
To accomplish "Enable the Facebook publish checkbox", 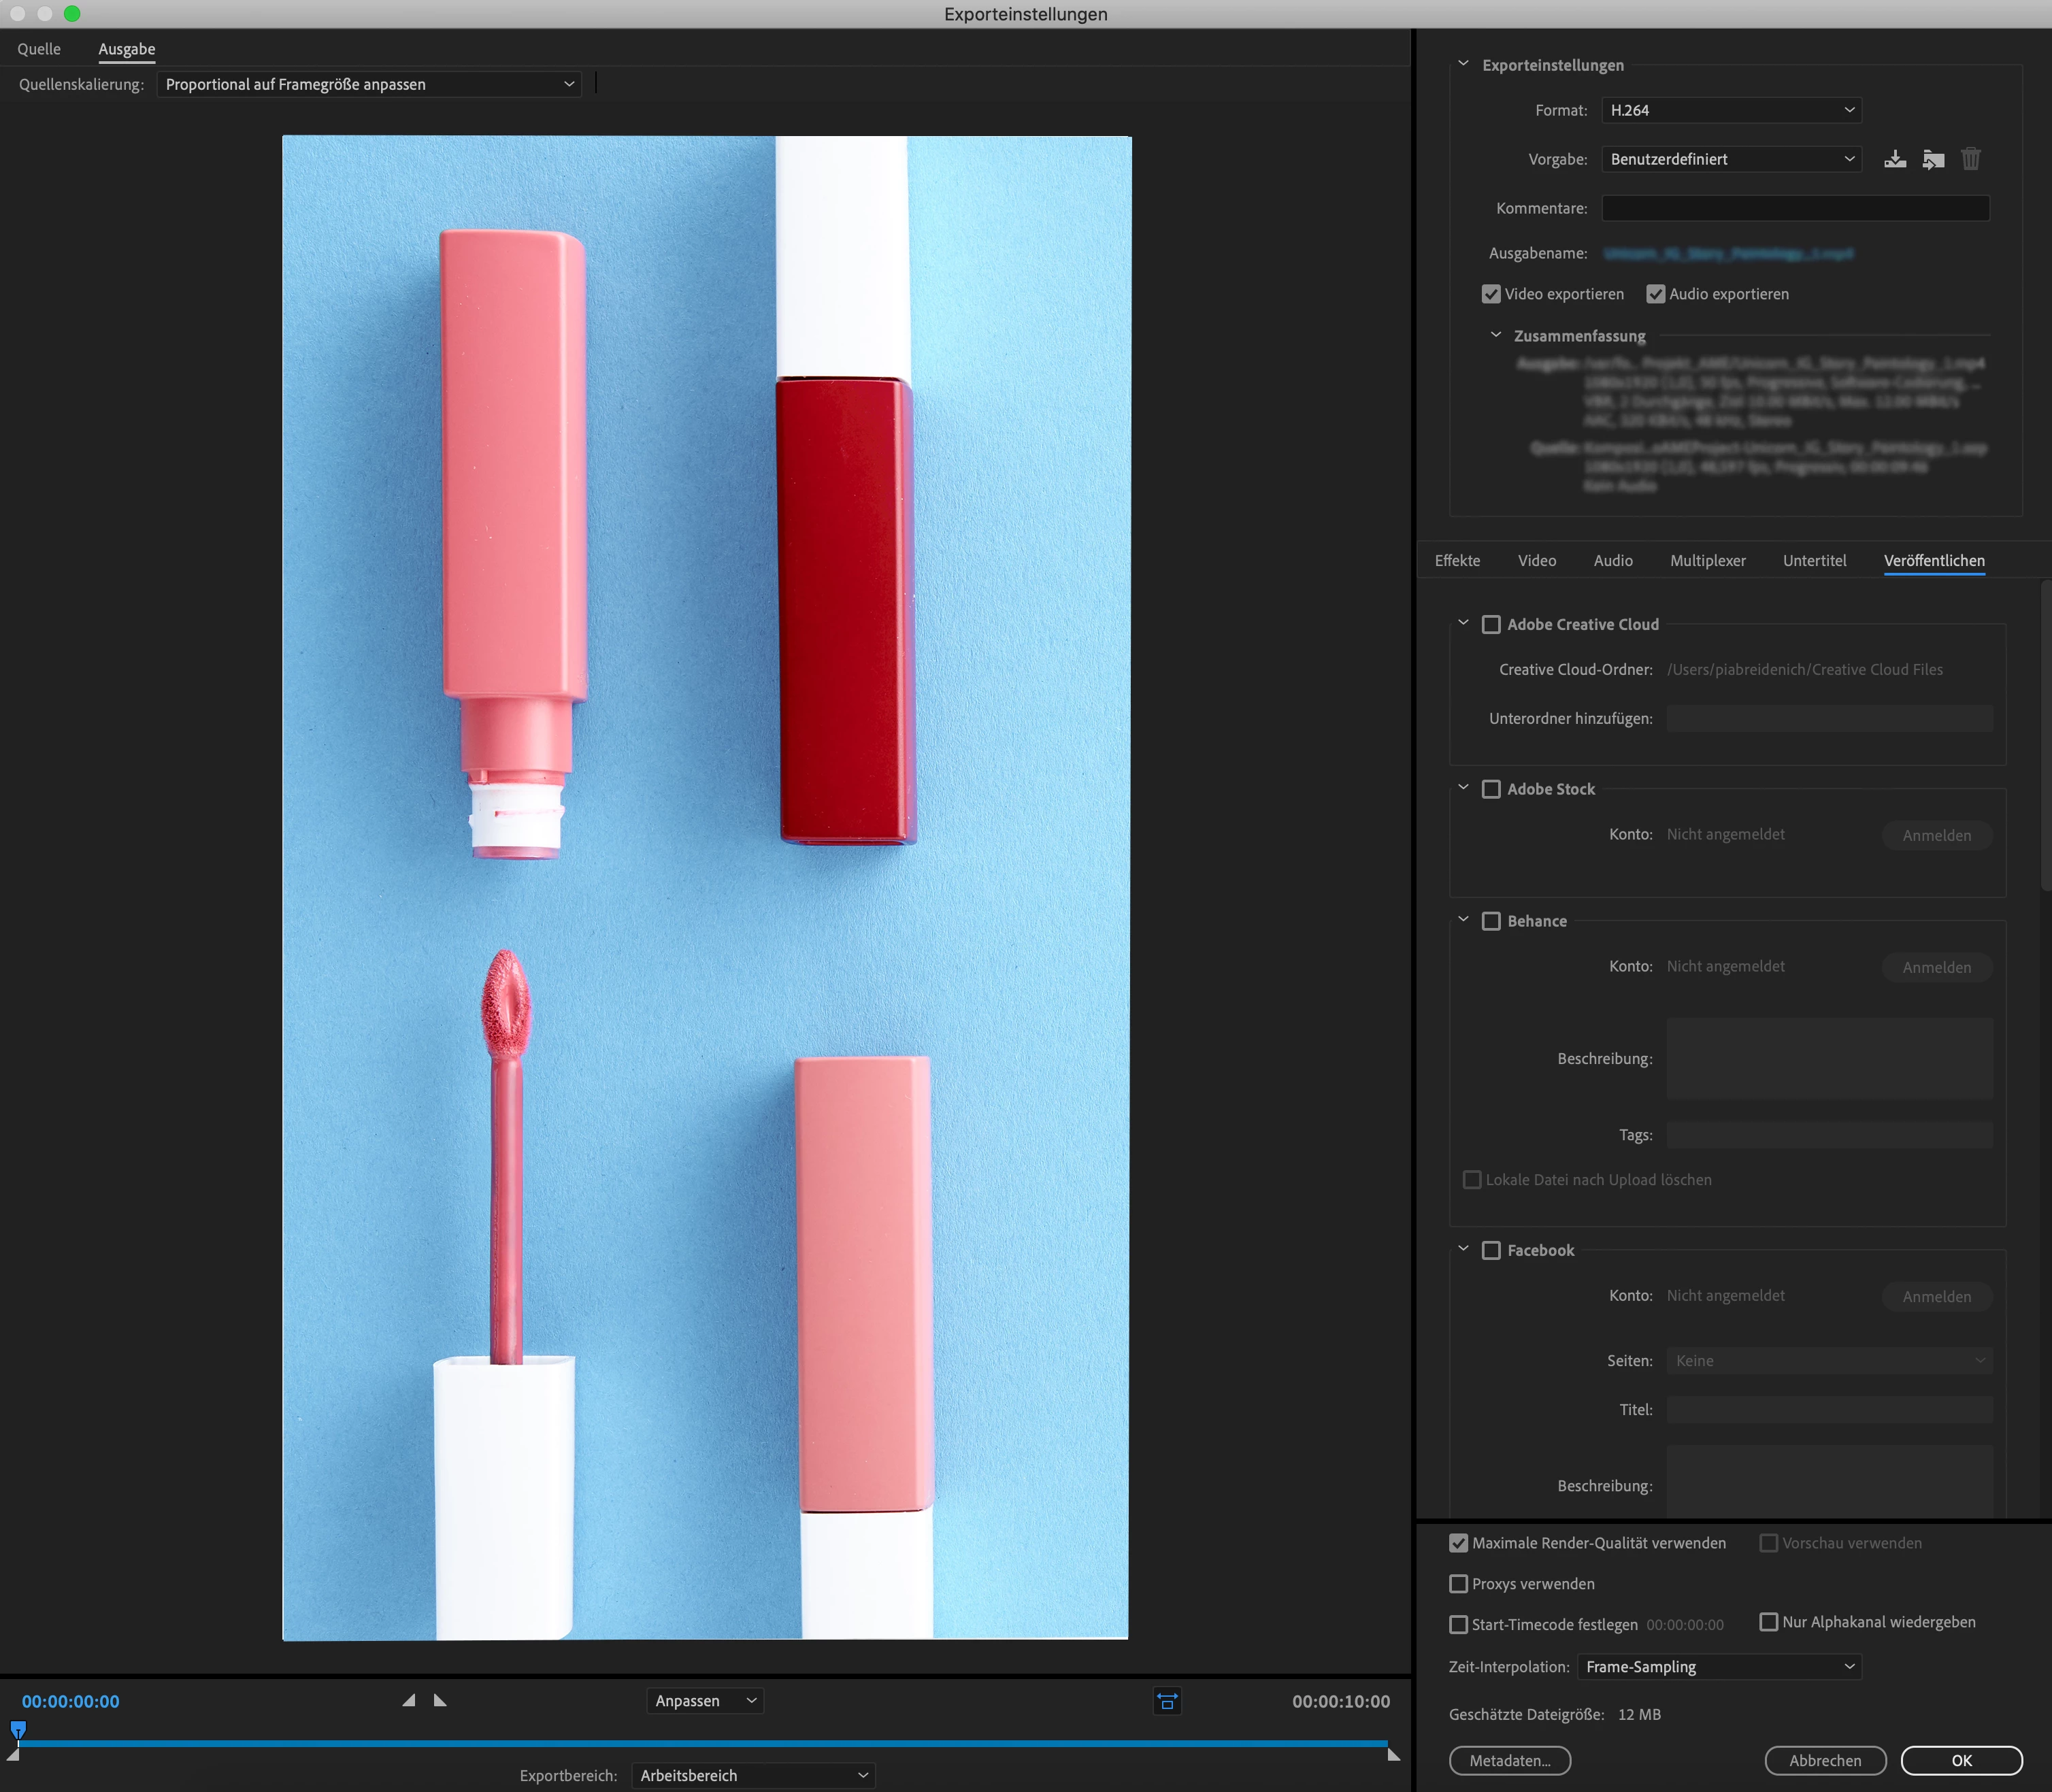I will tap(1491, 1250).
